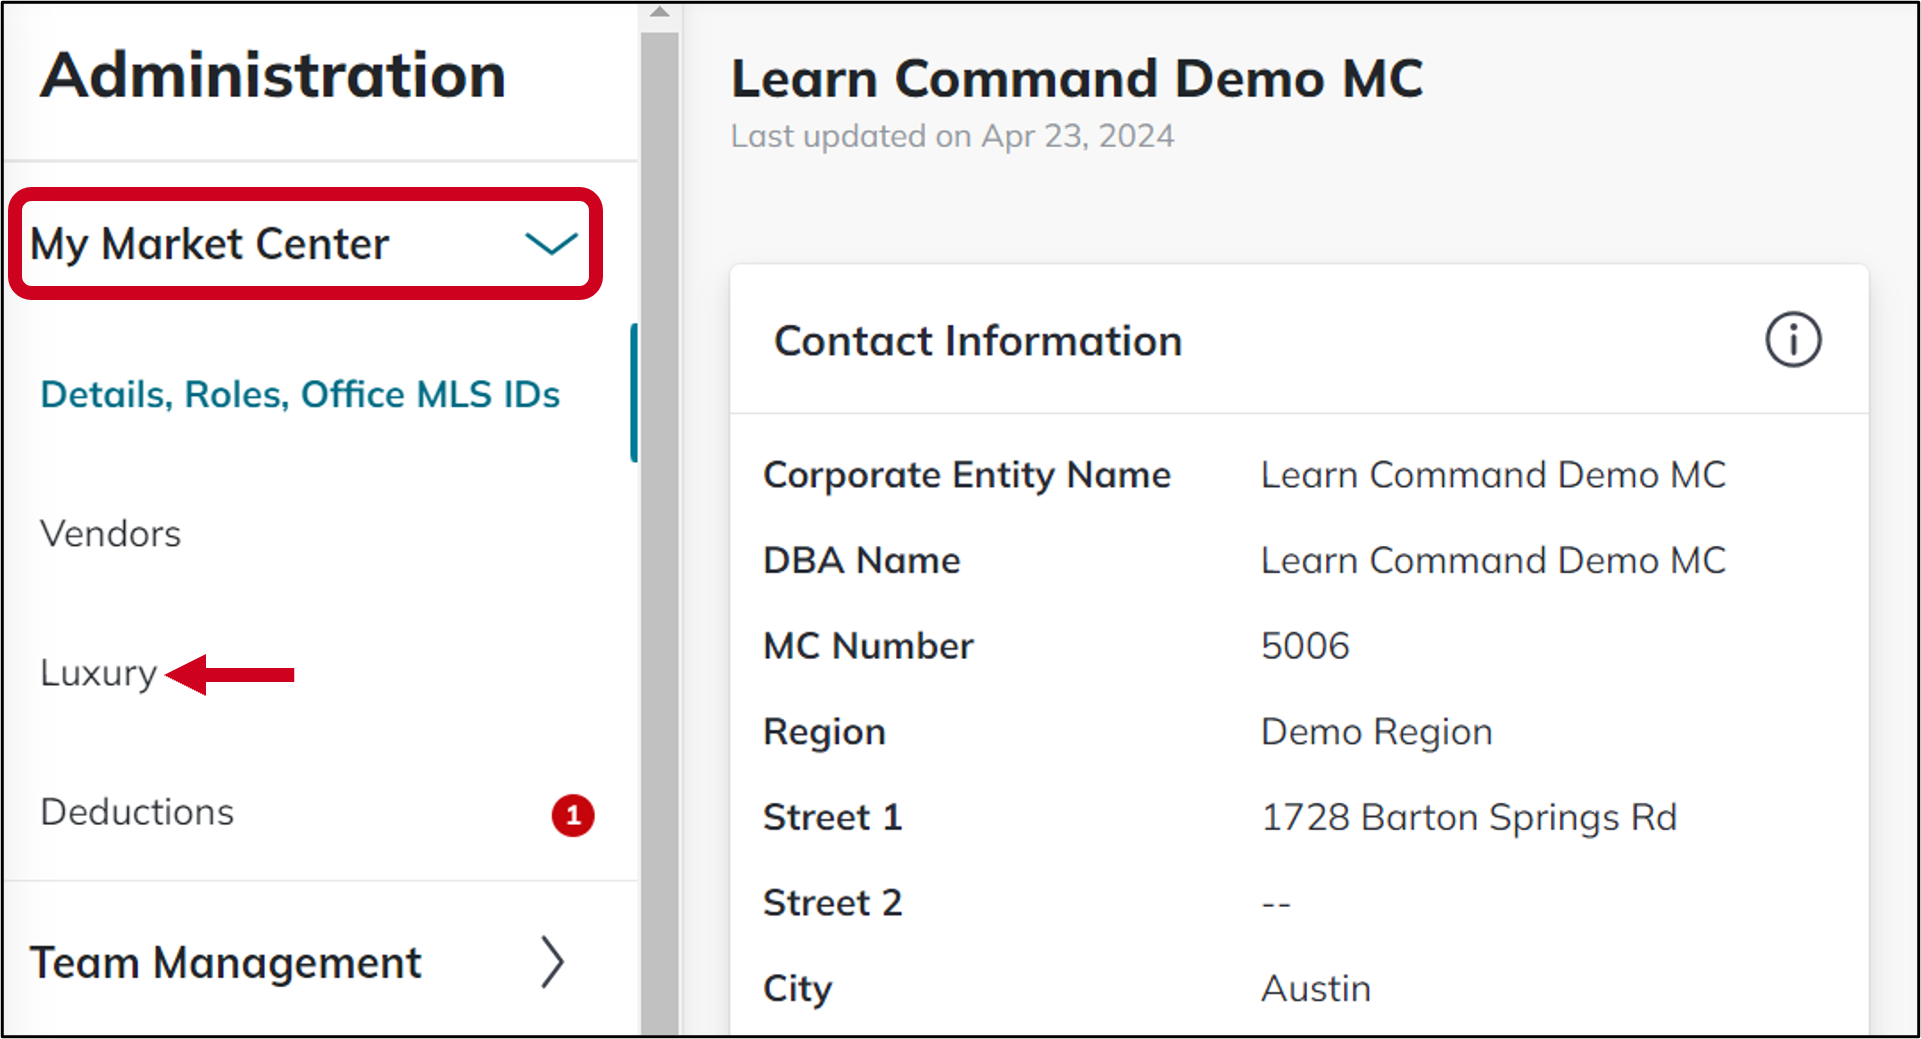The image size is (1921, 1039).
Task: Click the Deductions notification badge
Action: point(573,815)
